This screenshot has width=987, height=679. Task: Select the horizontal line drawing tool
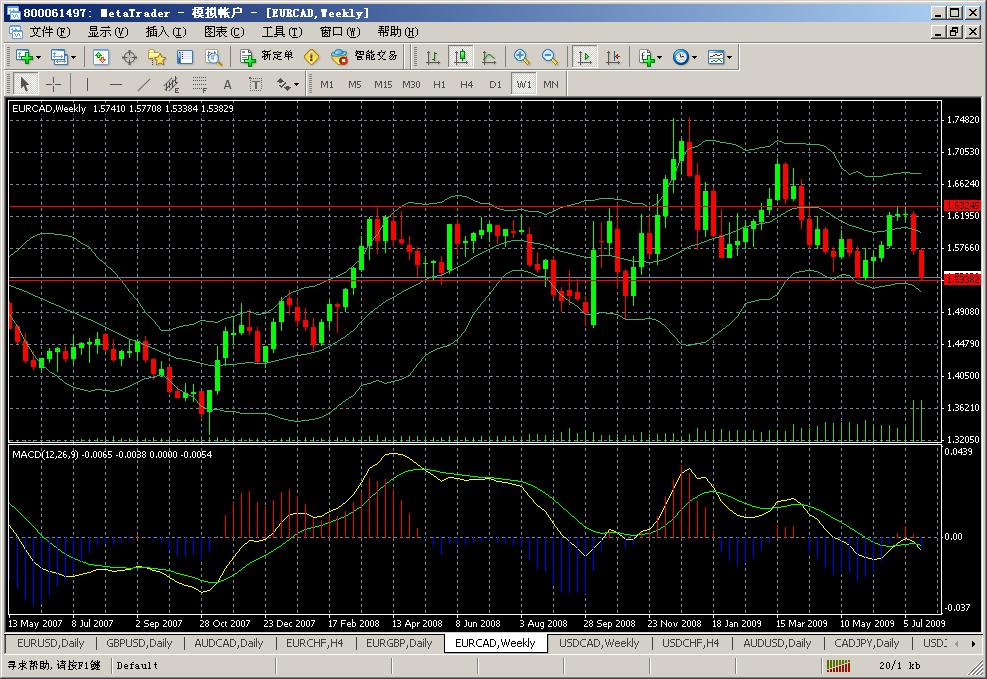tap(116, 85)
